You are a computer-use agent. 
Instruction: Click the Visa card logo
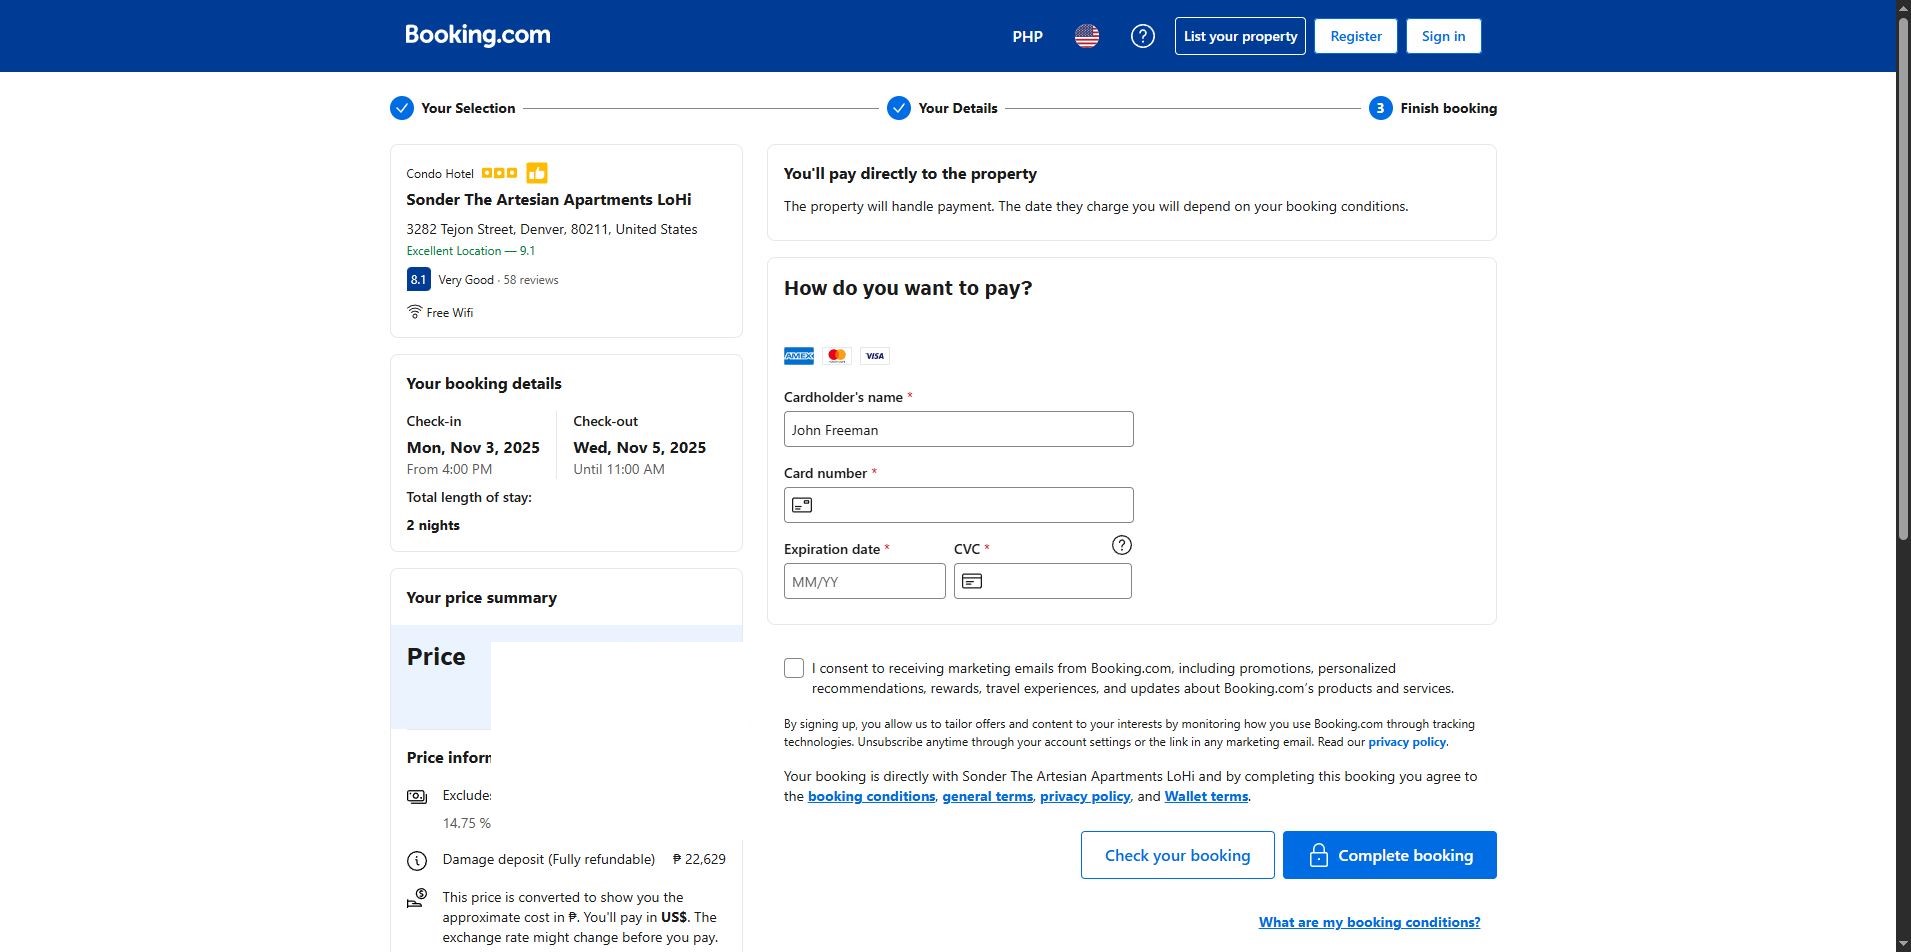tap(875, 356)
